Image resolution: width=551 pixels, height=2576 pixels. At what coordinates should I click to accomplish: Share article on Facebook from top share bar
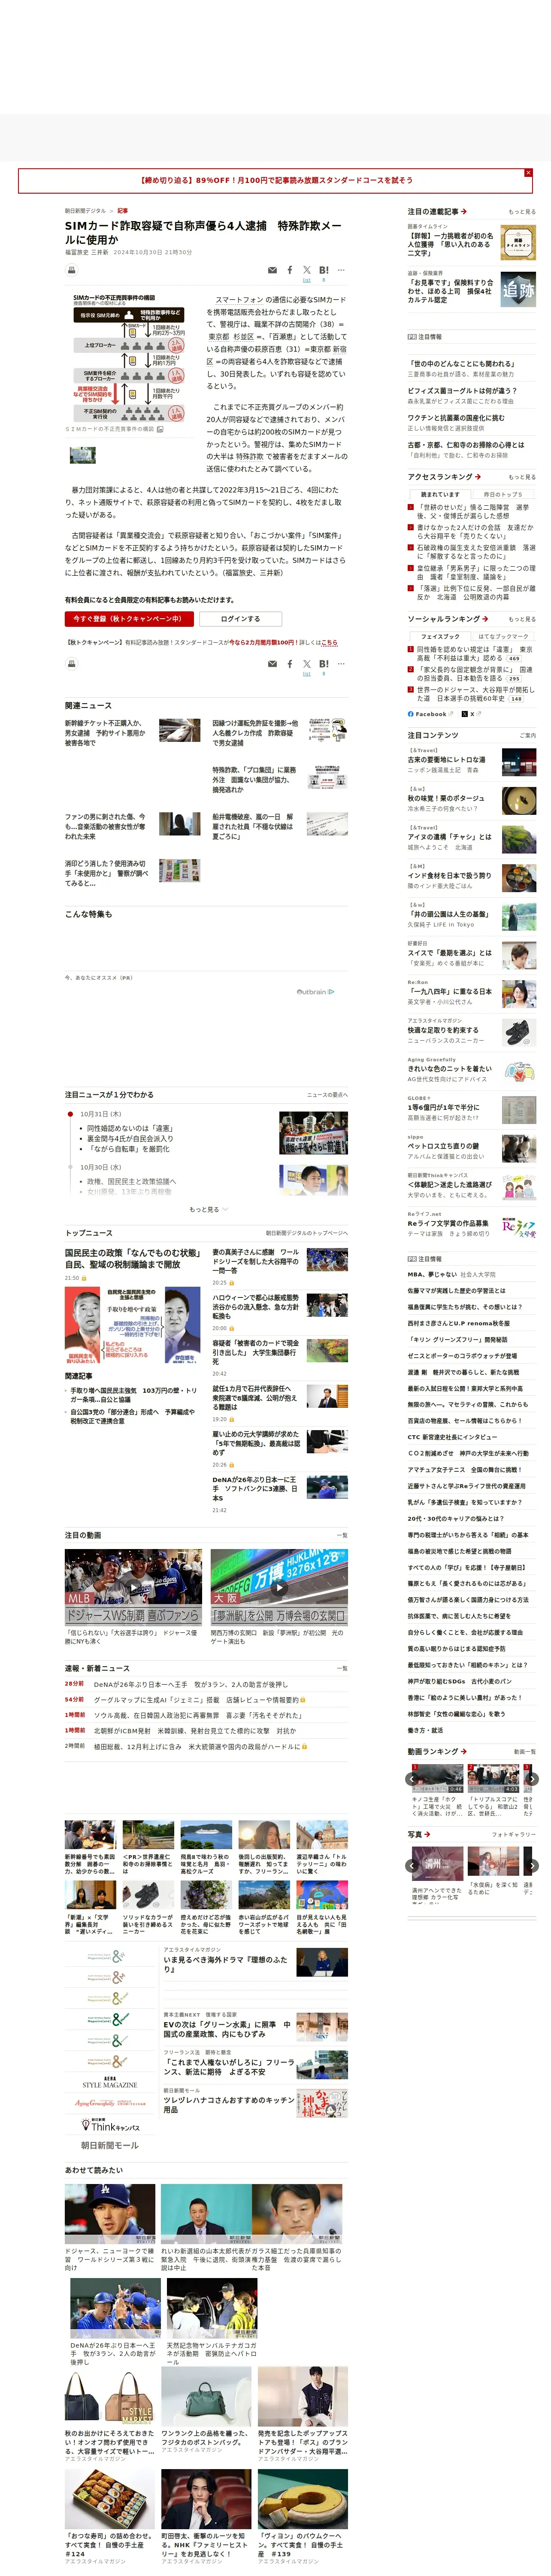(x=290, y=270)
